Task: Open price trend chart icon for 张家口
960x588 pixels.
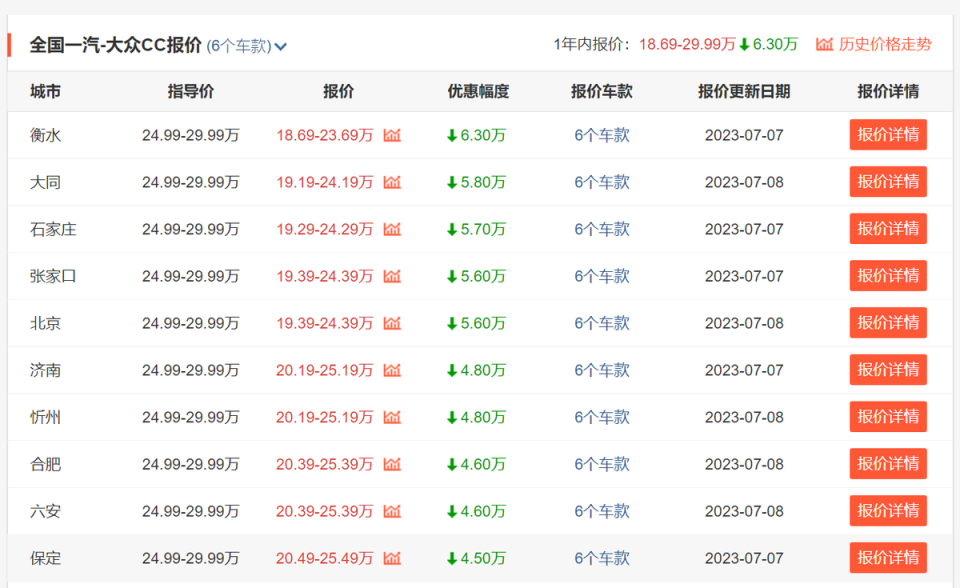Action: pyautogui.click(x=392, y=276)
